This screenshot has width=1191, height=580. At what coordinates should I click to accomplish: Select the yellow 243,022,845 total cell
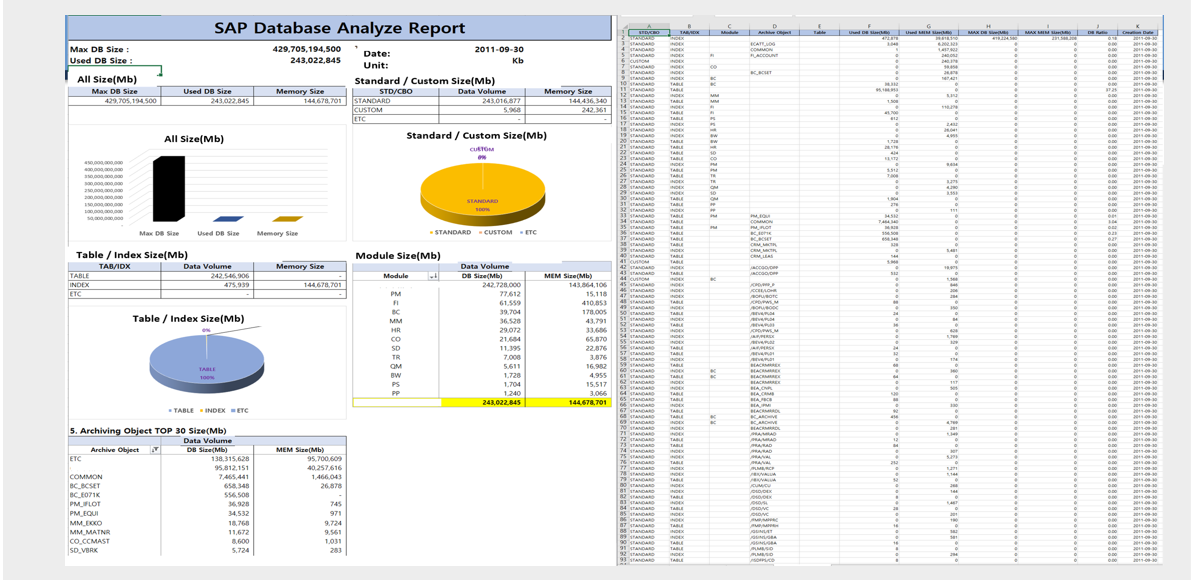point(483,402)
